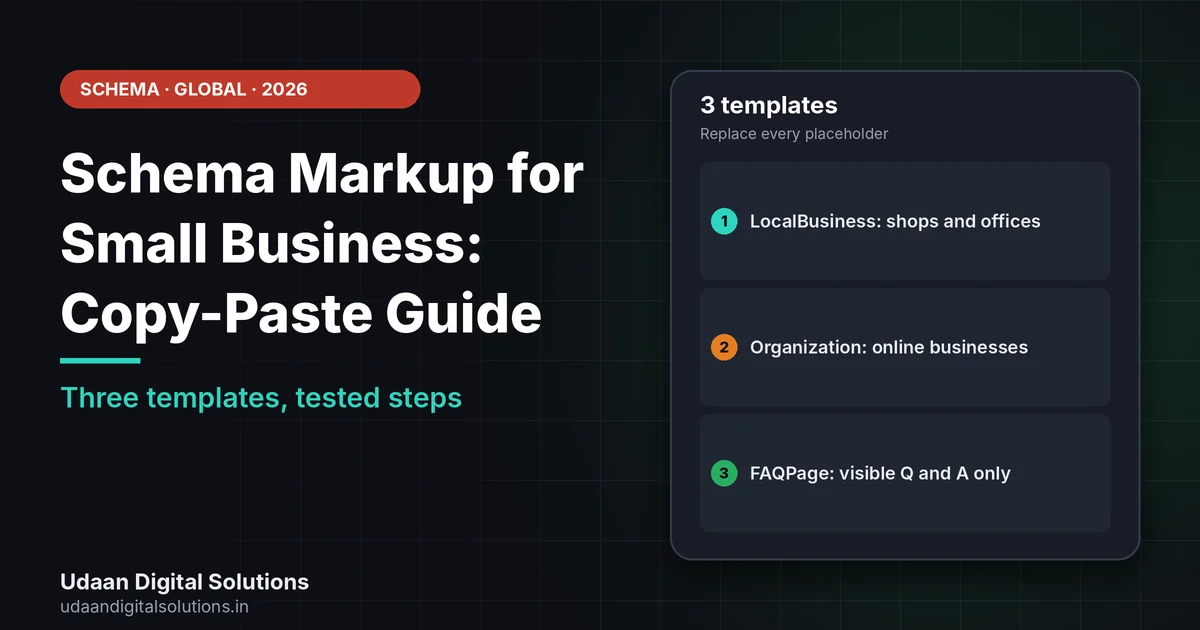Click the green number 3 badge

click(x=724, y=473)
